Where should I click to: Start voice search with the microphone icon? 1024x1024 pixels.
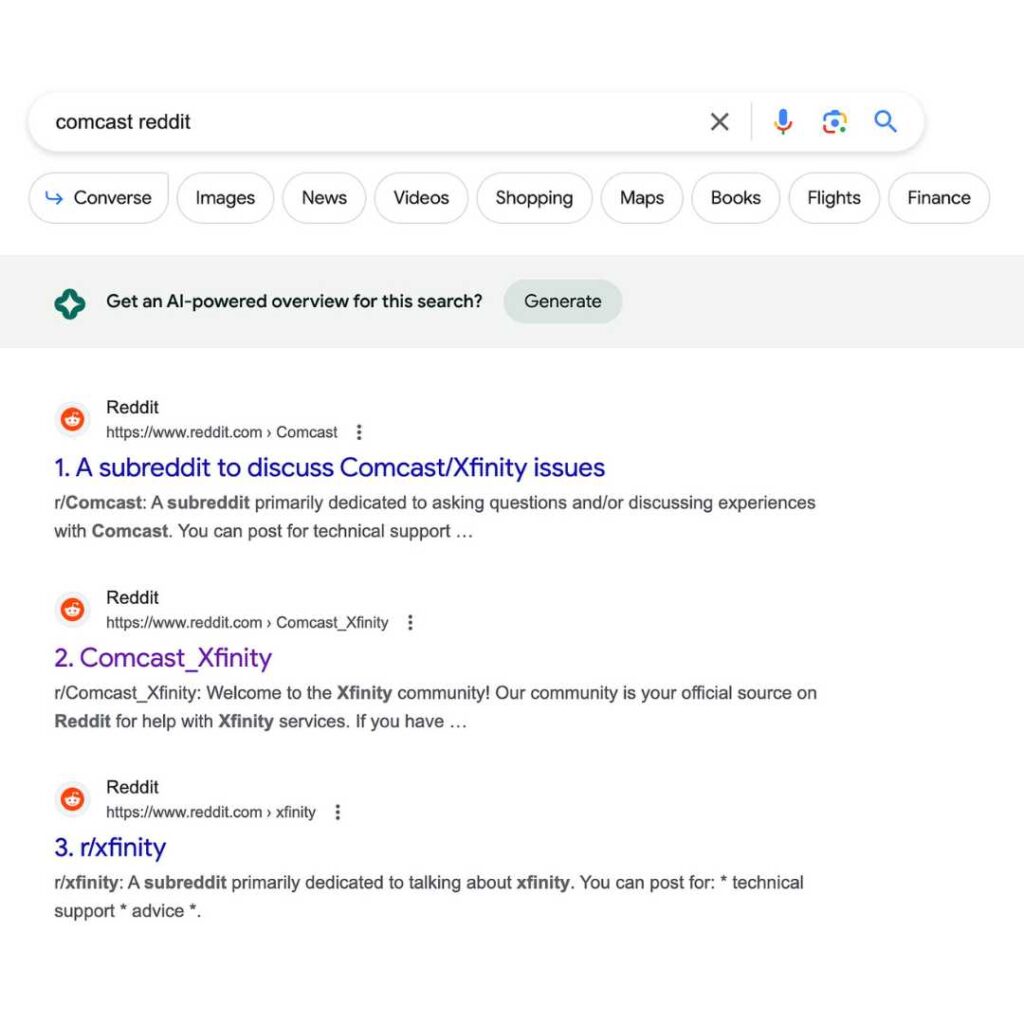[783, 122]
